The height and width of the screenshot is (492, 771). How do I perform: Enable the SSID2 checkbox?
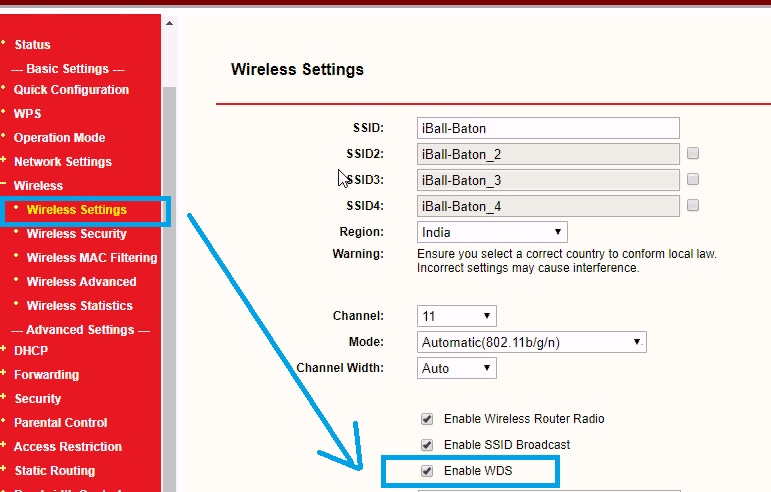coord(693,154)
